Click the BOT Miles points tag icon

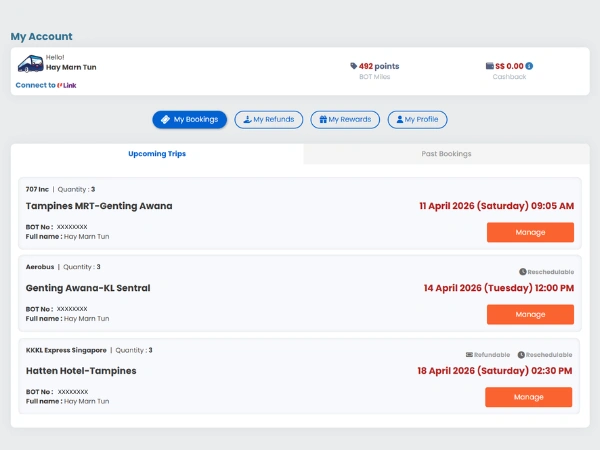(x=354, y=67)
